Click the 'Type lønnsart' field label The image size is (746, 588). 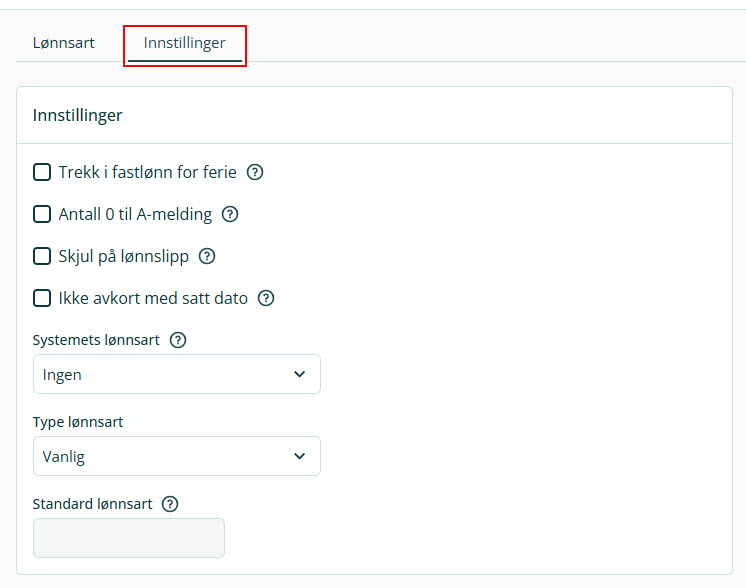tap(78, 422)
